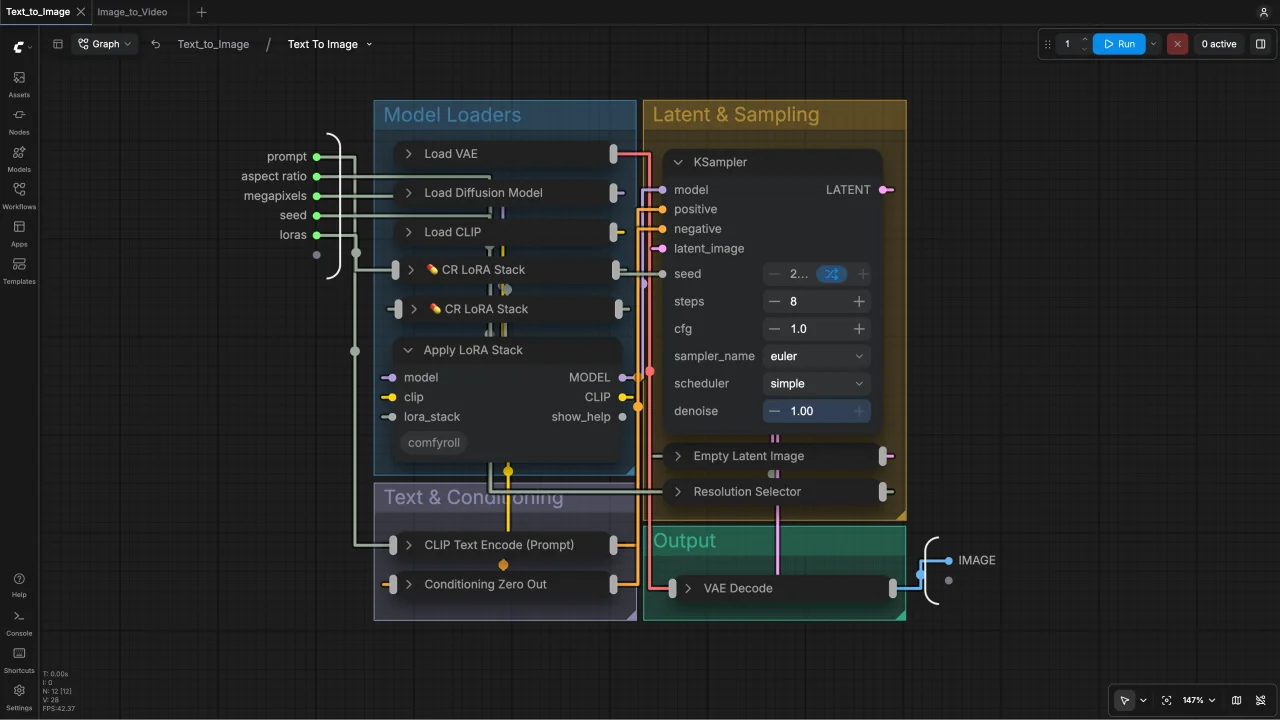Show keyboard Shortcuts panel

(x=19, y=660)
